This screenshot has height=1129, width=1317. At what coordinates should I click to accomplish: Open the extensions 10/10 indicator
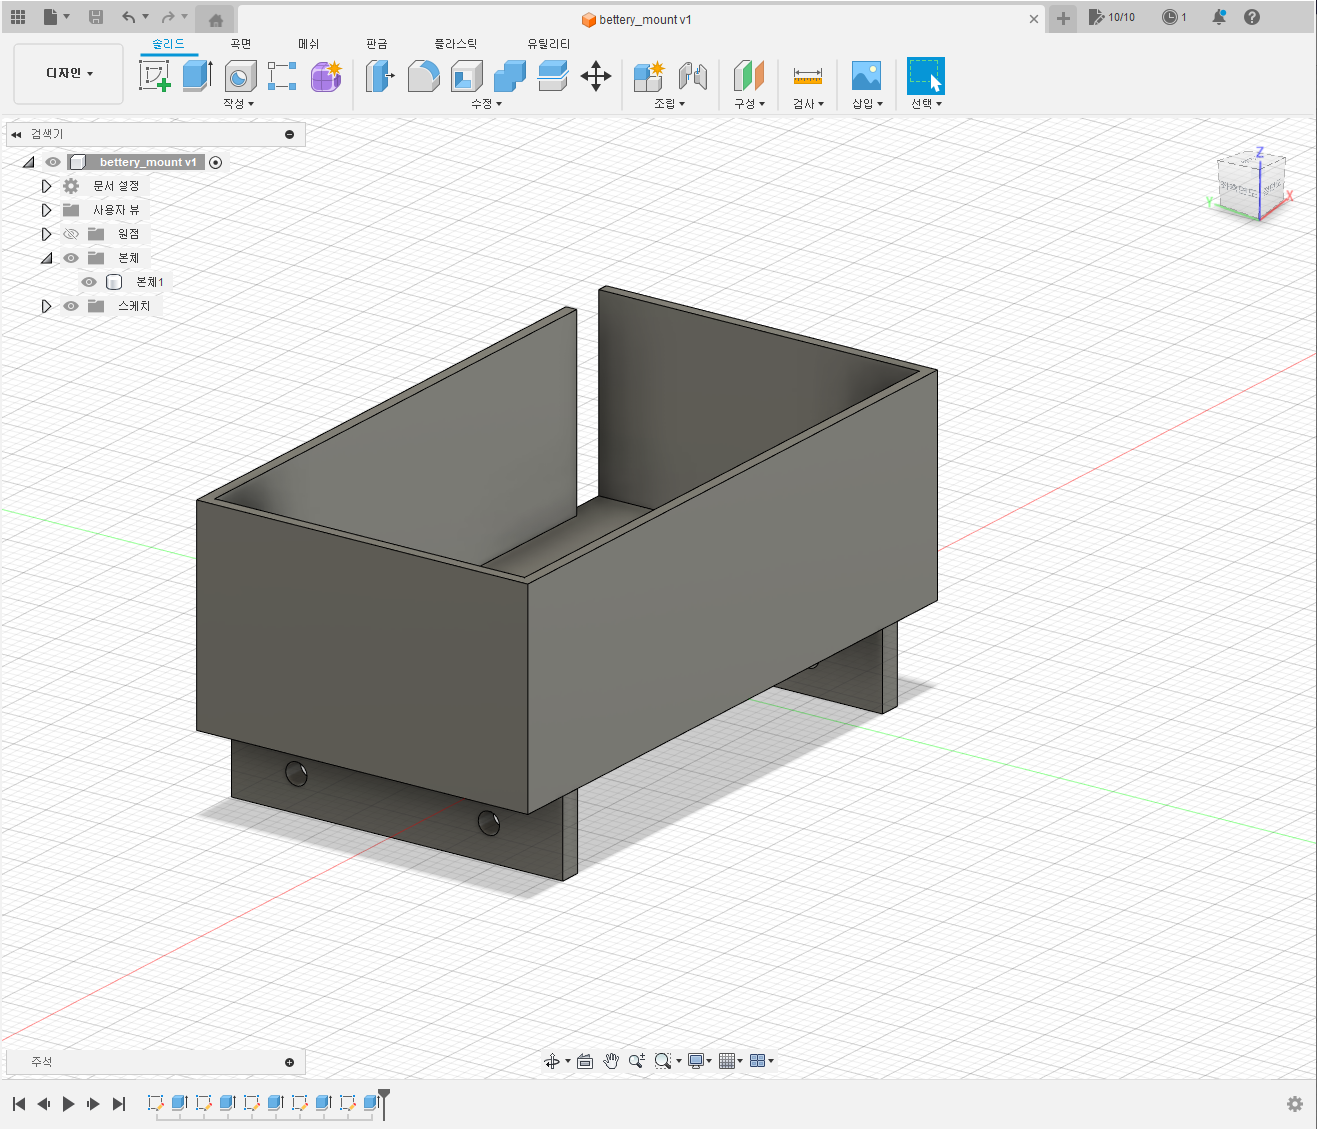click(1112, 17)
